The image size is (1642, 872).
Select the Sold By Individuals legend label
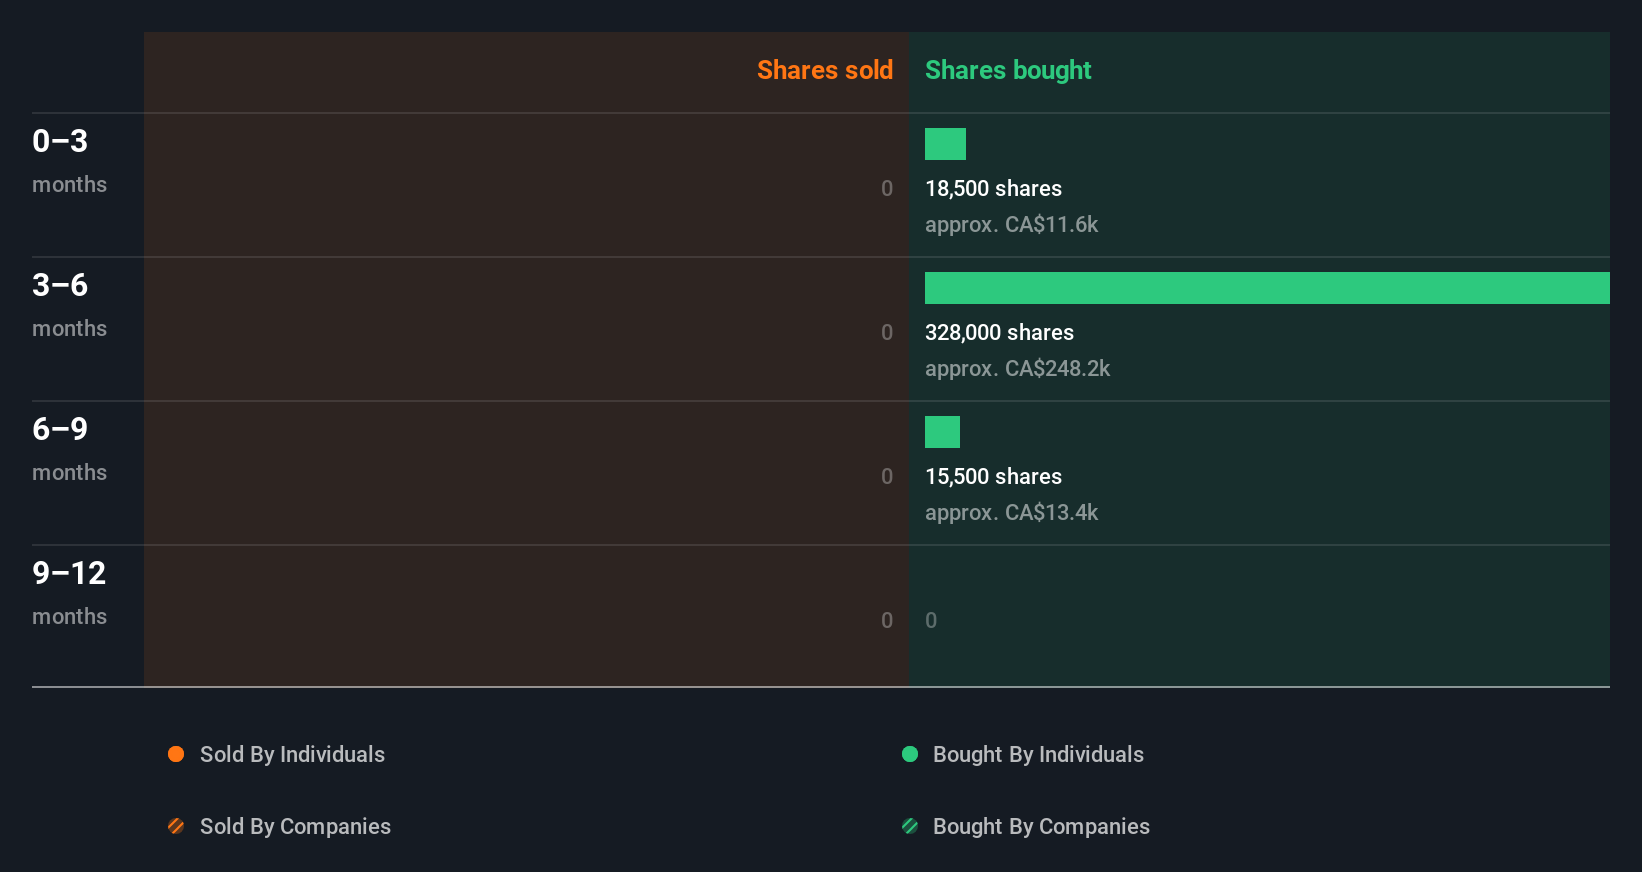point(292,754)
